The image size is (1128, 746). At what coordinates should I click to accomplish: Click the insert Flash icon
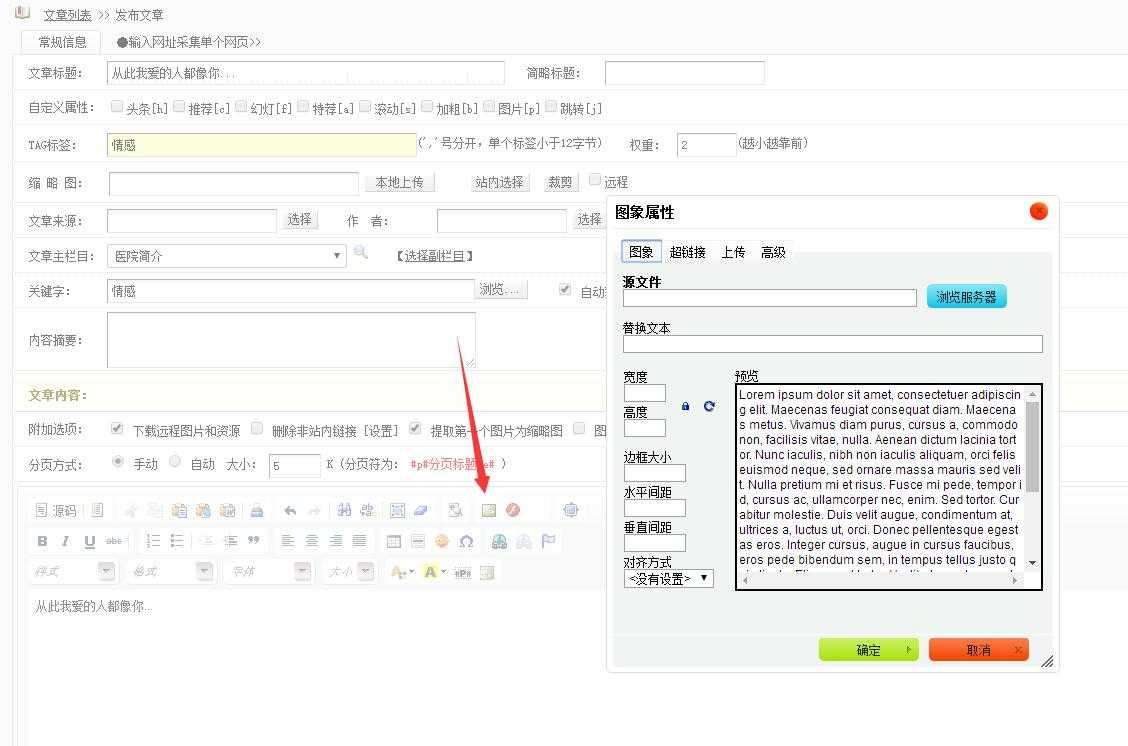click(x=513, y=510)
